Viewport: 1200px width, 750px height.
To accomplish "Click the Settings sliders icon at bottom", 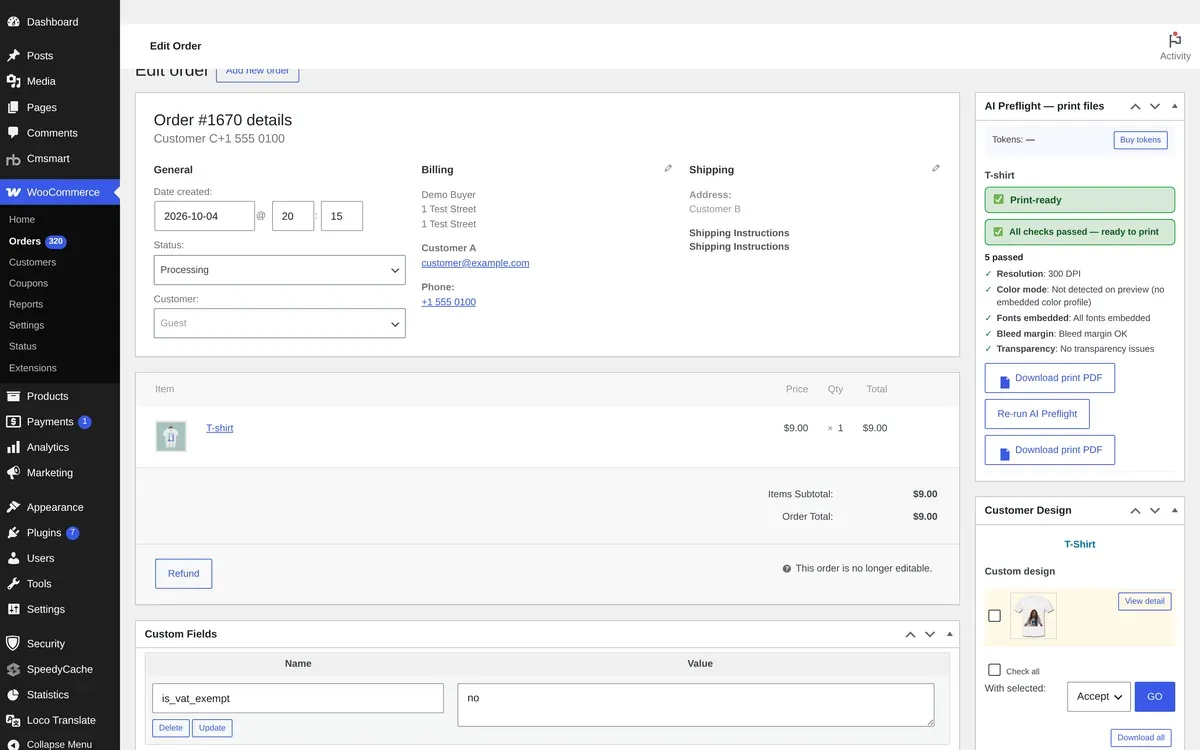I will [13, 609].
